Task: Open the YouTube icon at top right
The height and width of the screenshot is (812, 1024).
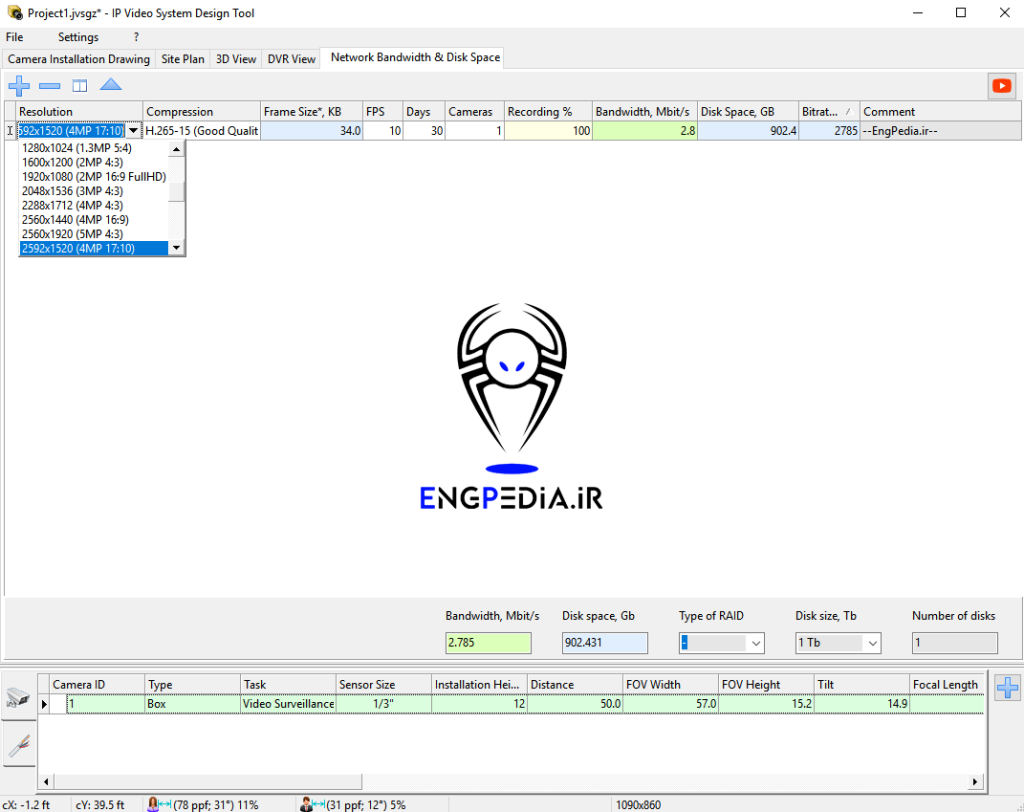Action: 1001,86
